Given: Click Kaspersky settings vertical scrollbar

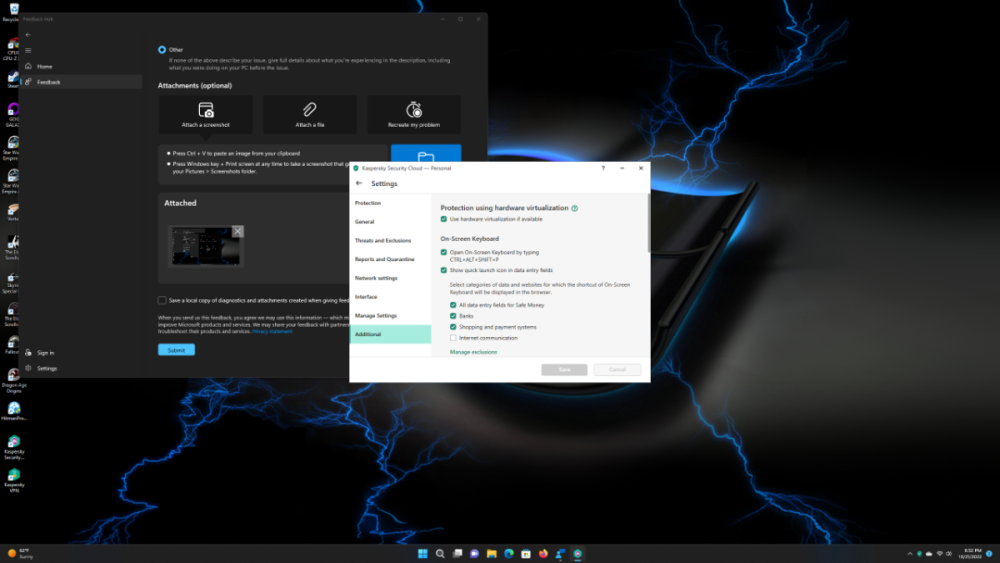Looking at the screenshot, I should [x=649, y=223].
